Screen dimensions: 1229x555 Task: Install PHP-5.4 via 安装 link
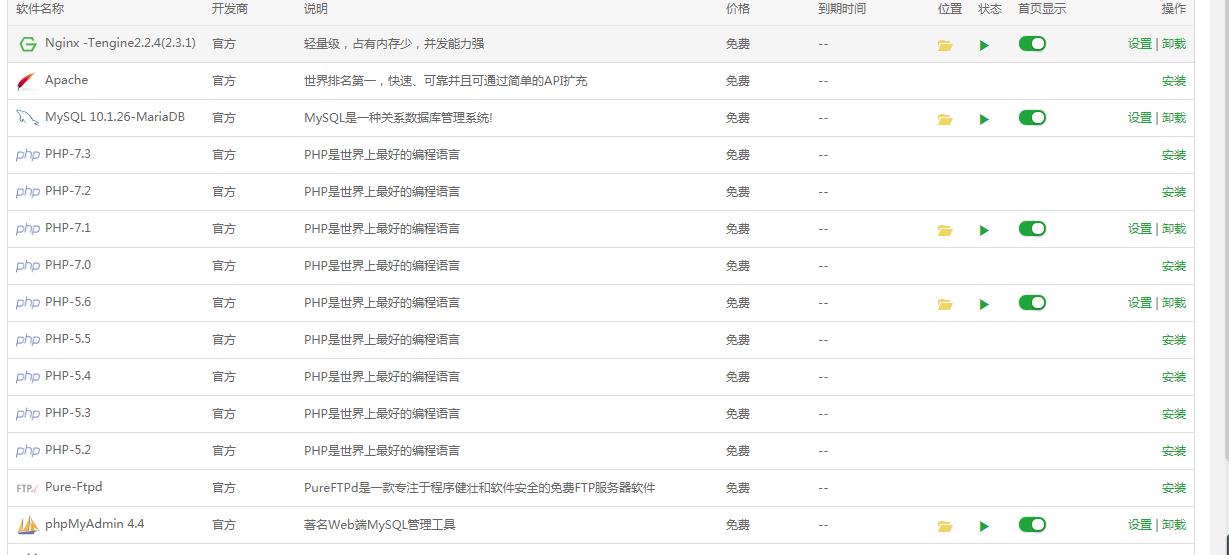pyautogui.click(x=1174, y=377)
